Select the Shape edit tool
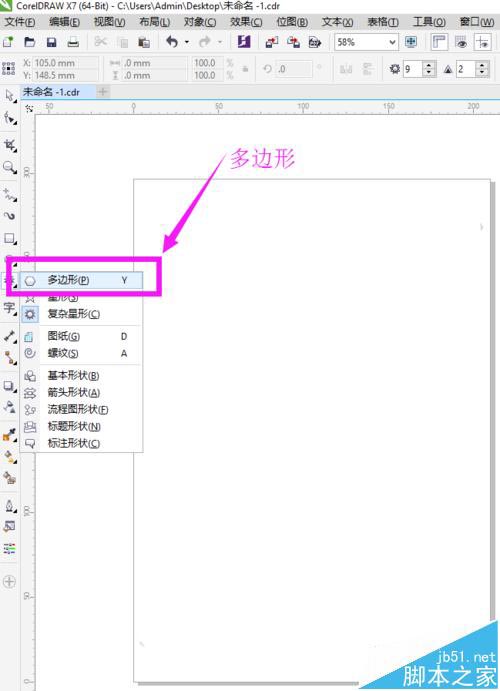 tap(9, 119)
